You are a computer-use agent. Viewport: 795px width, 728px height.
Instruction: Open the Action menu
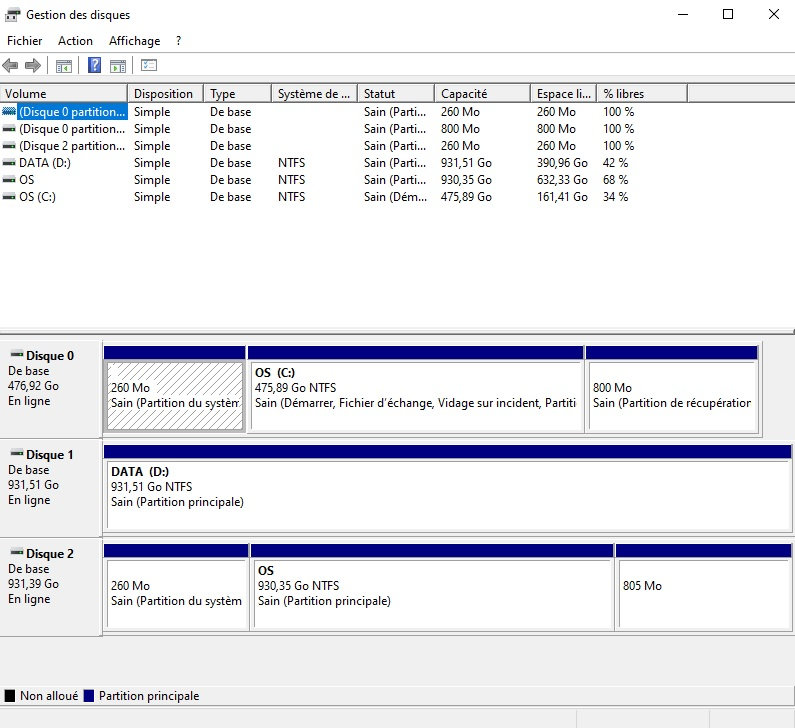75,41
